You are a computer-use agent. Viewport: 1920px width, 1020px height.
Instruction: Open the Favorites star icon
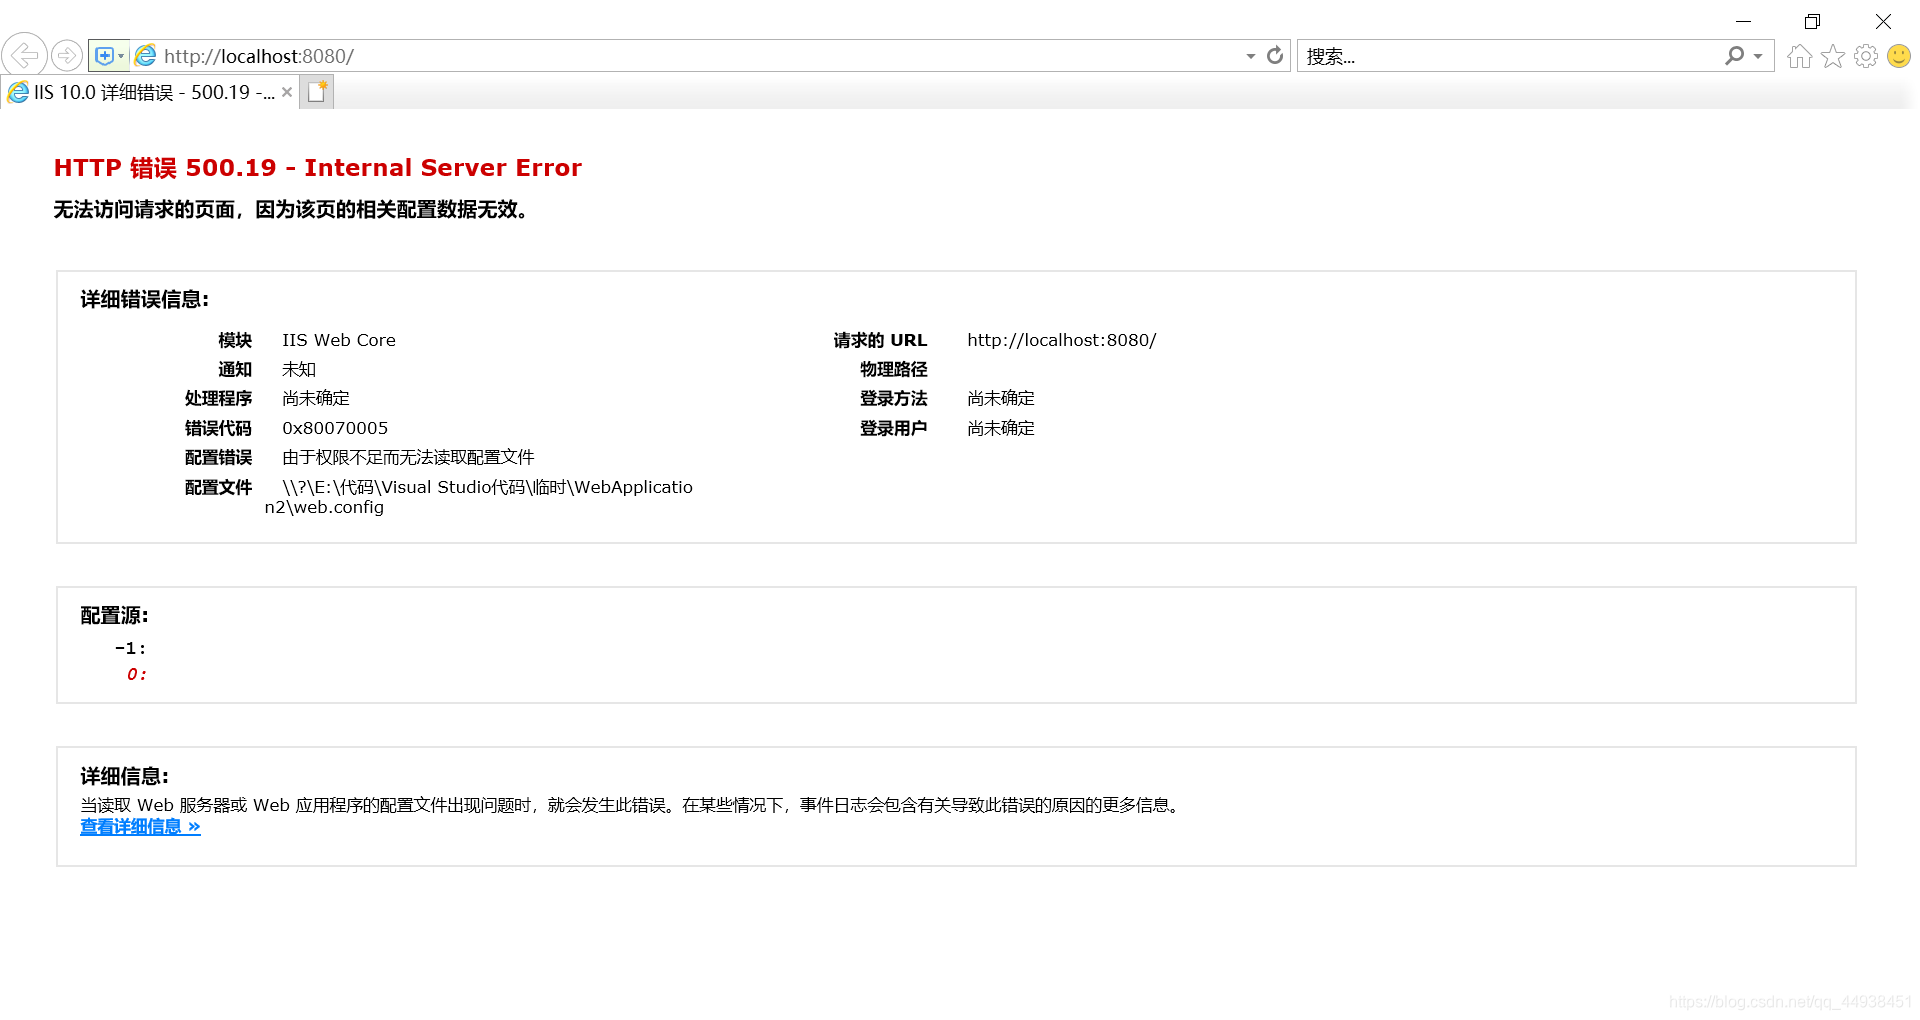tap(1833, 56)
